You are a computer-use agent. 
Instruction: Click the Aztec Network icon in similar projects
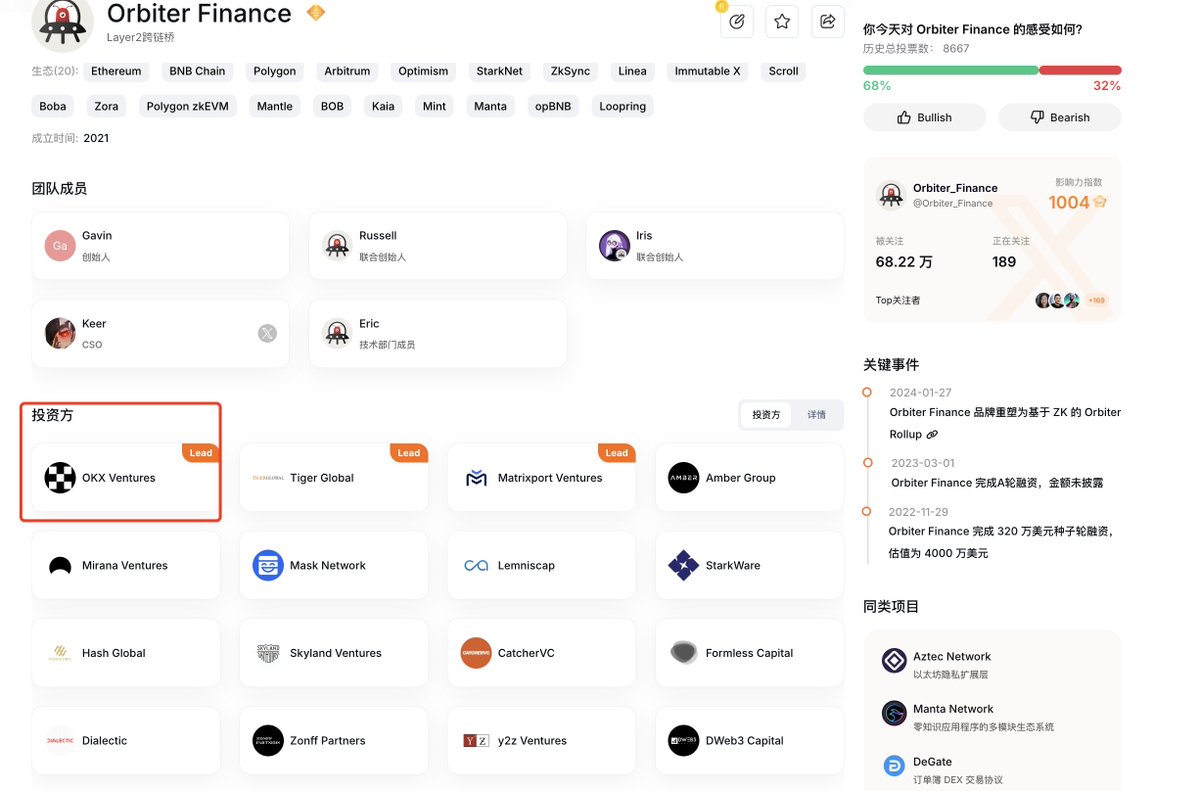(894, 661)
